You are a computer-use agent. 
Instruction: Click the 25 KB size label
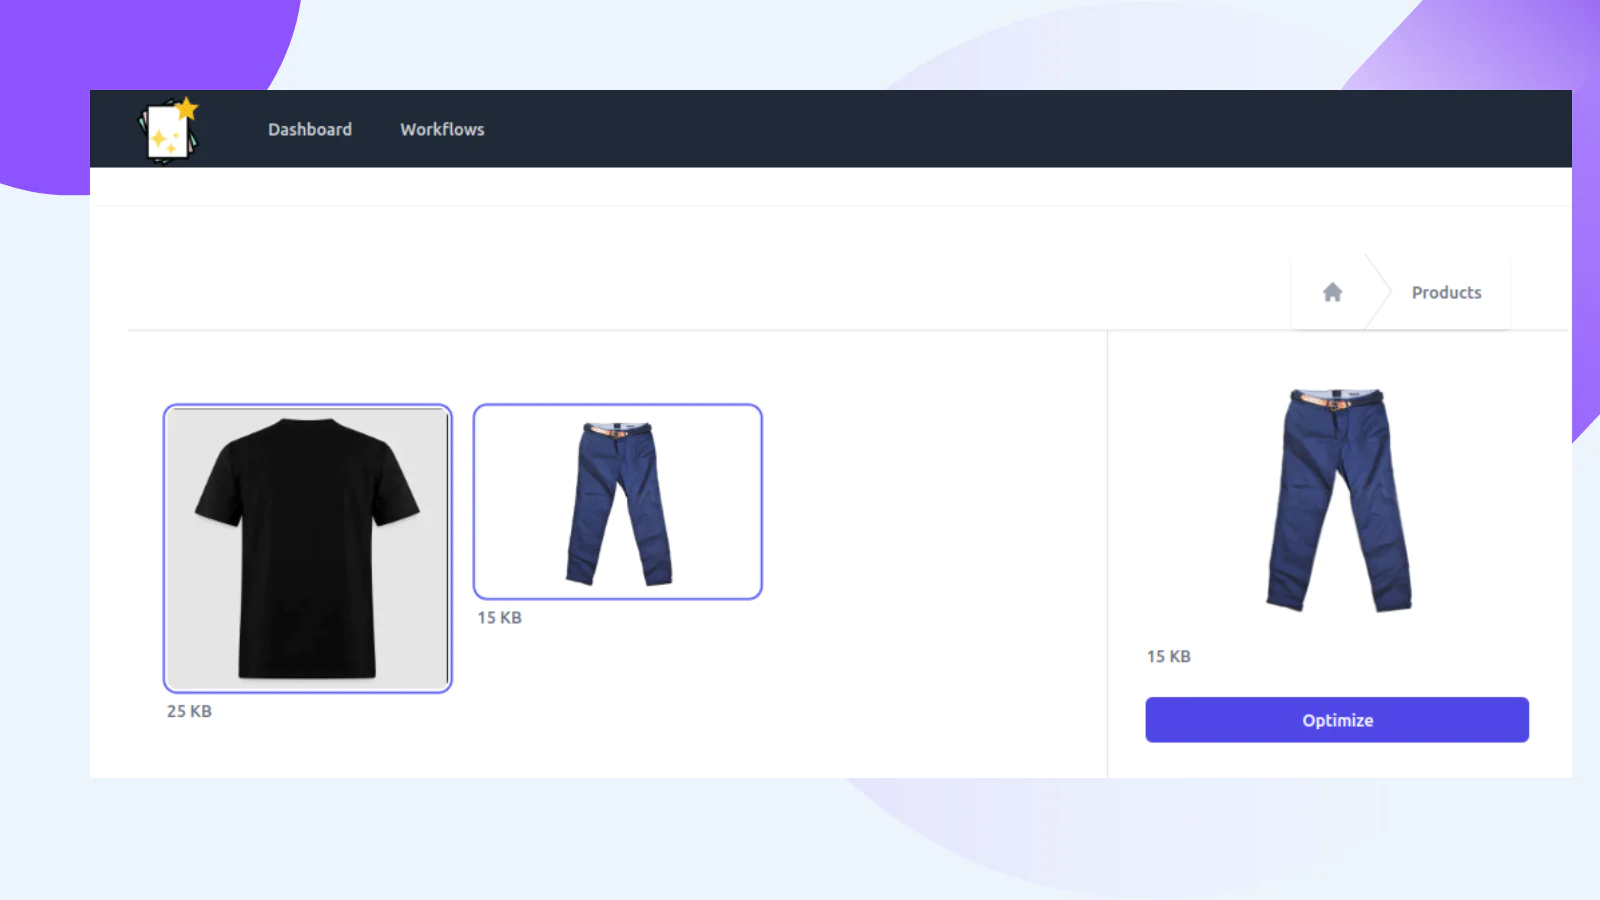click(189, 711)
